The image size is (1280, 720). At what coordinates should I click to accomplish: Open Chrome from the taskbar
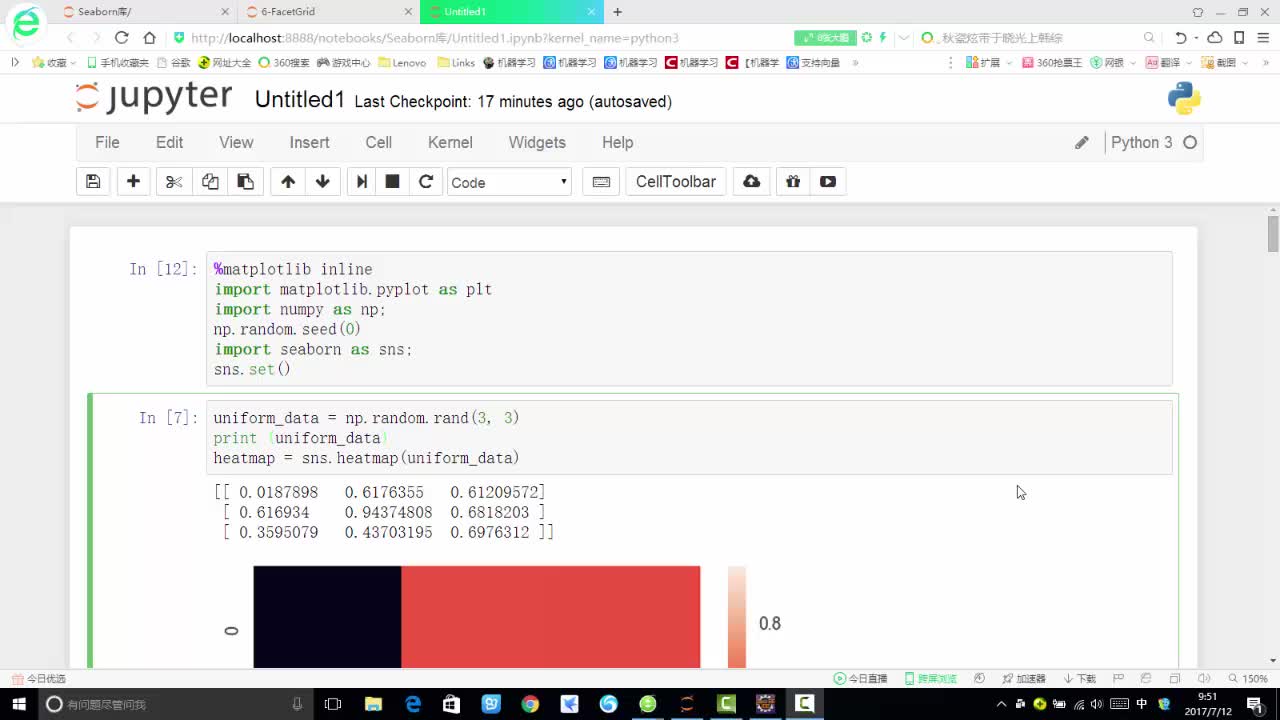[x=530, y=704]
